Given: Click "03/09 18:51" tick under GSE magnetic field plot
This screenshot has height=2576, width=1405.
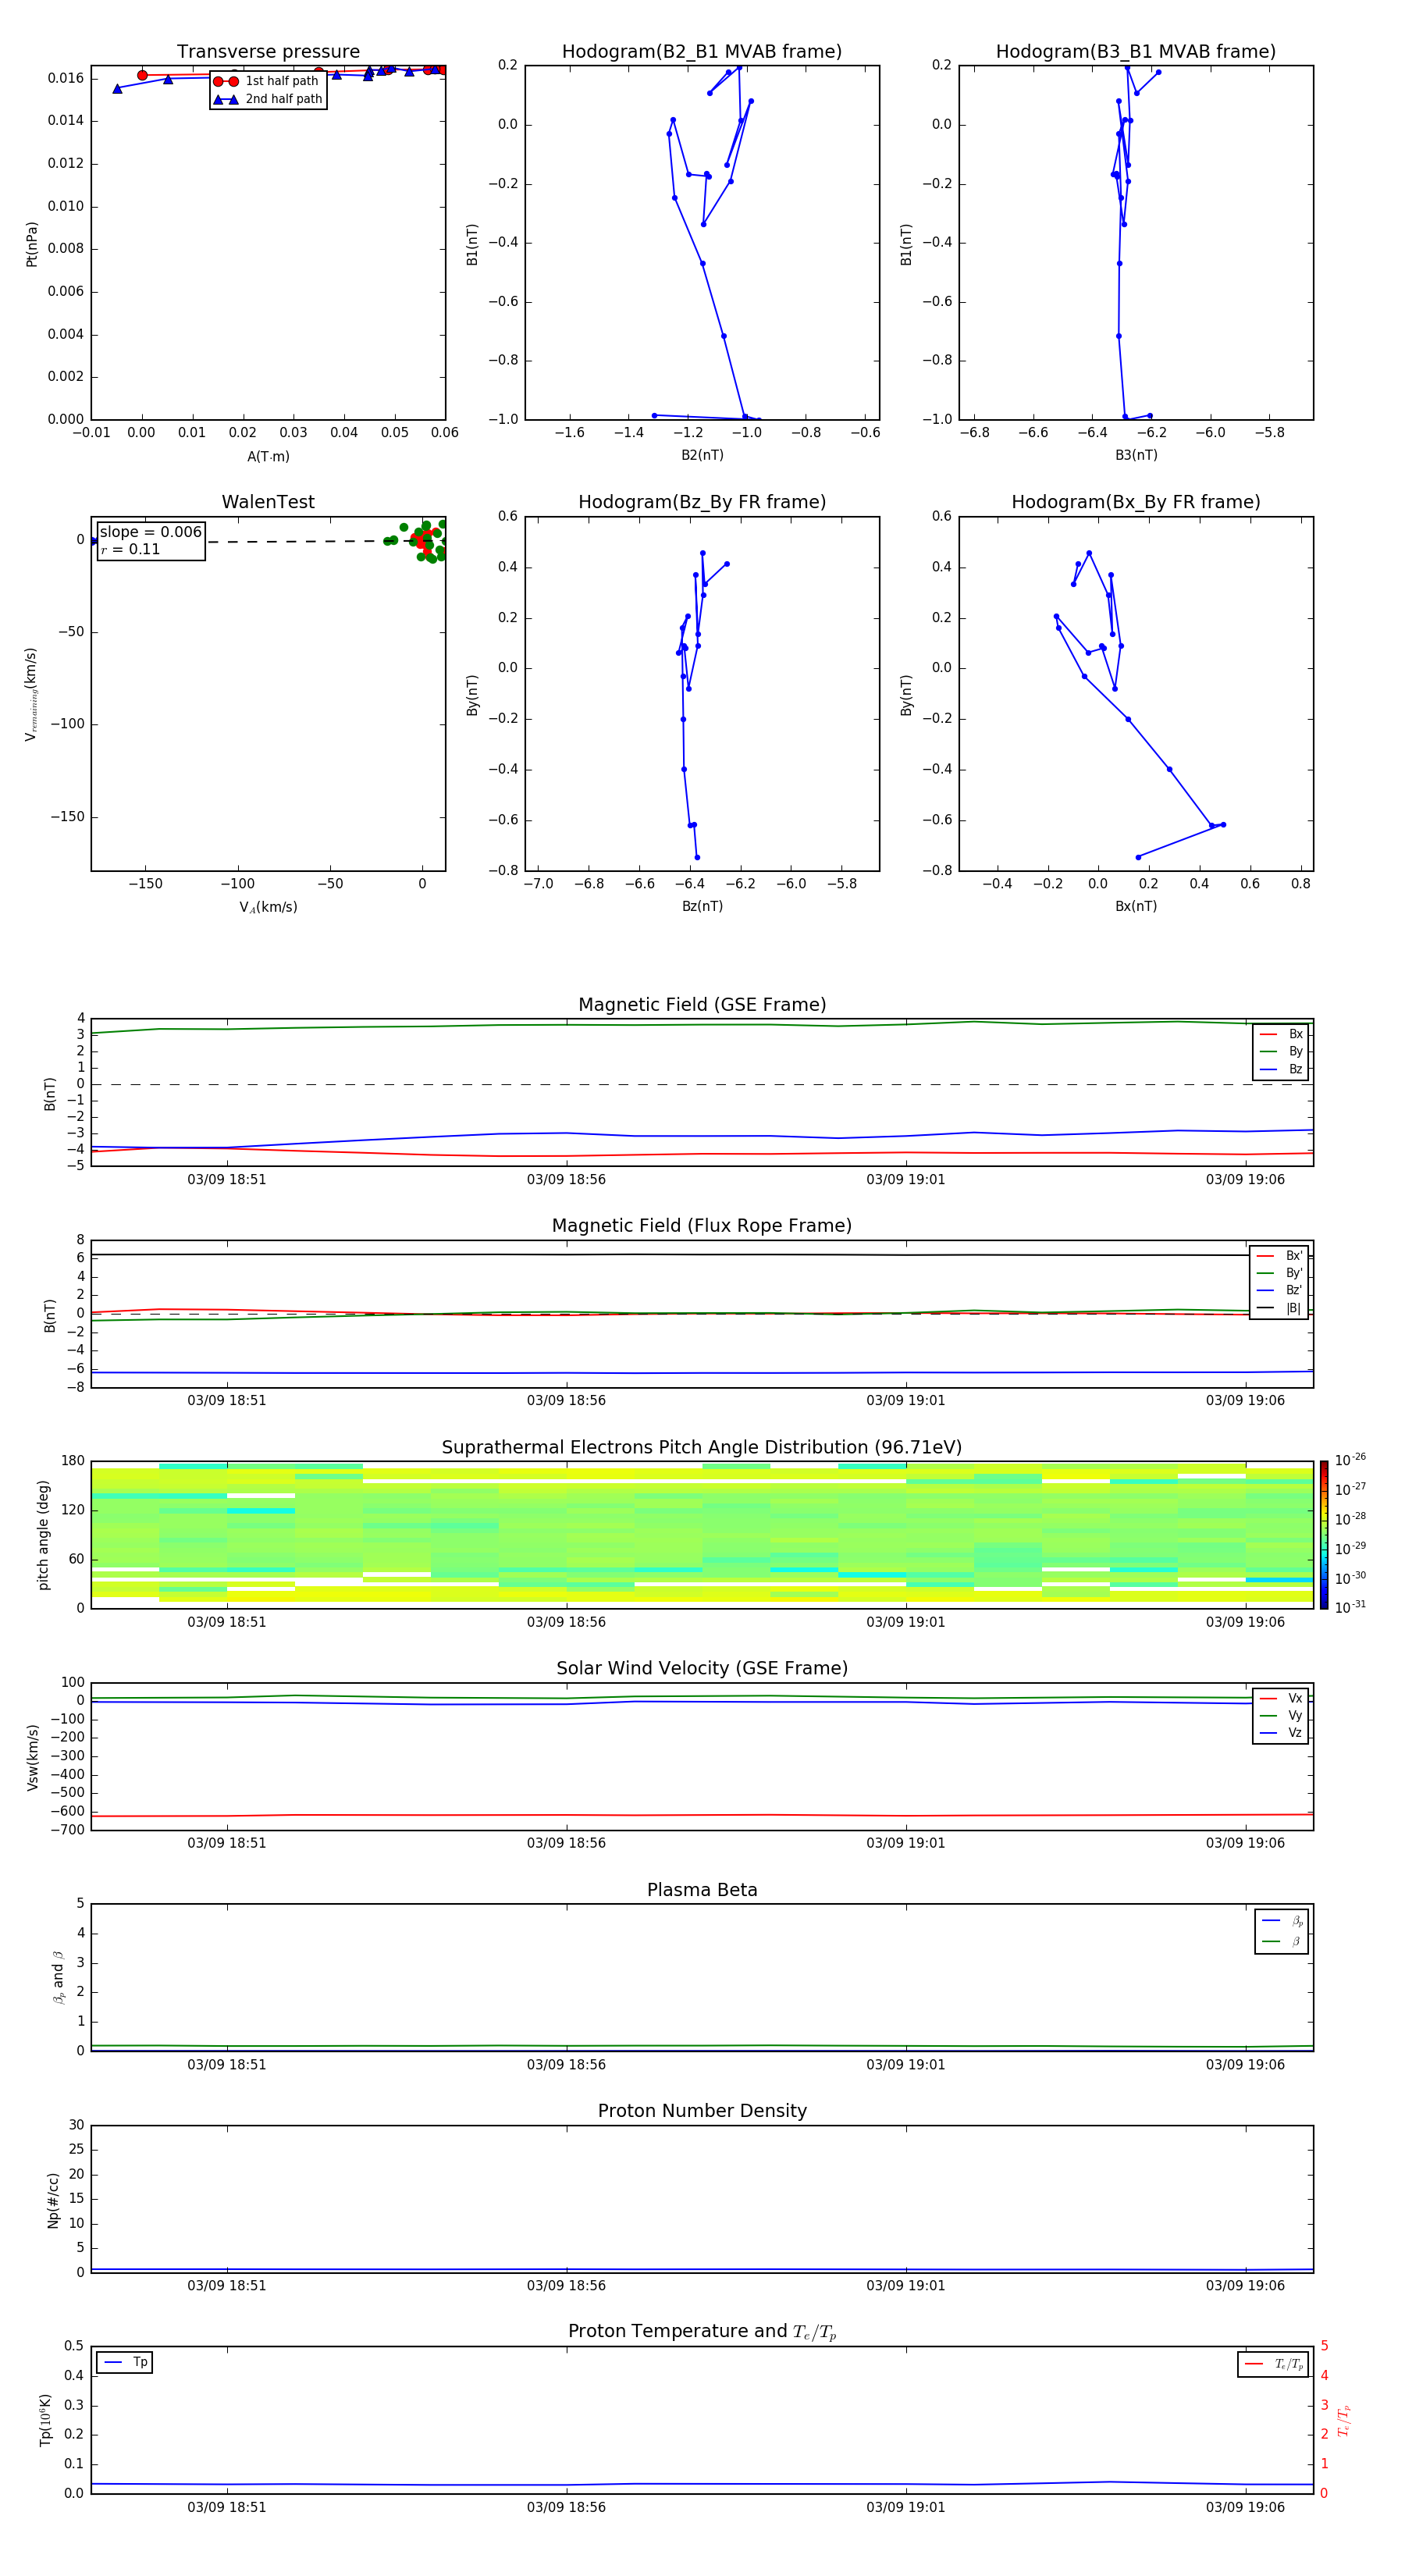Looking at the screenshot, I should pos(227,1180).
